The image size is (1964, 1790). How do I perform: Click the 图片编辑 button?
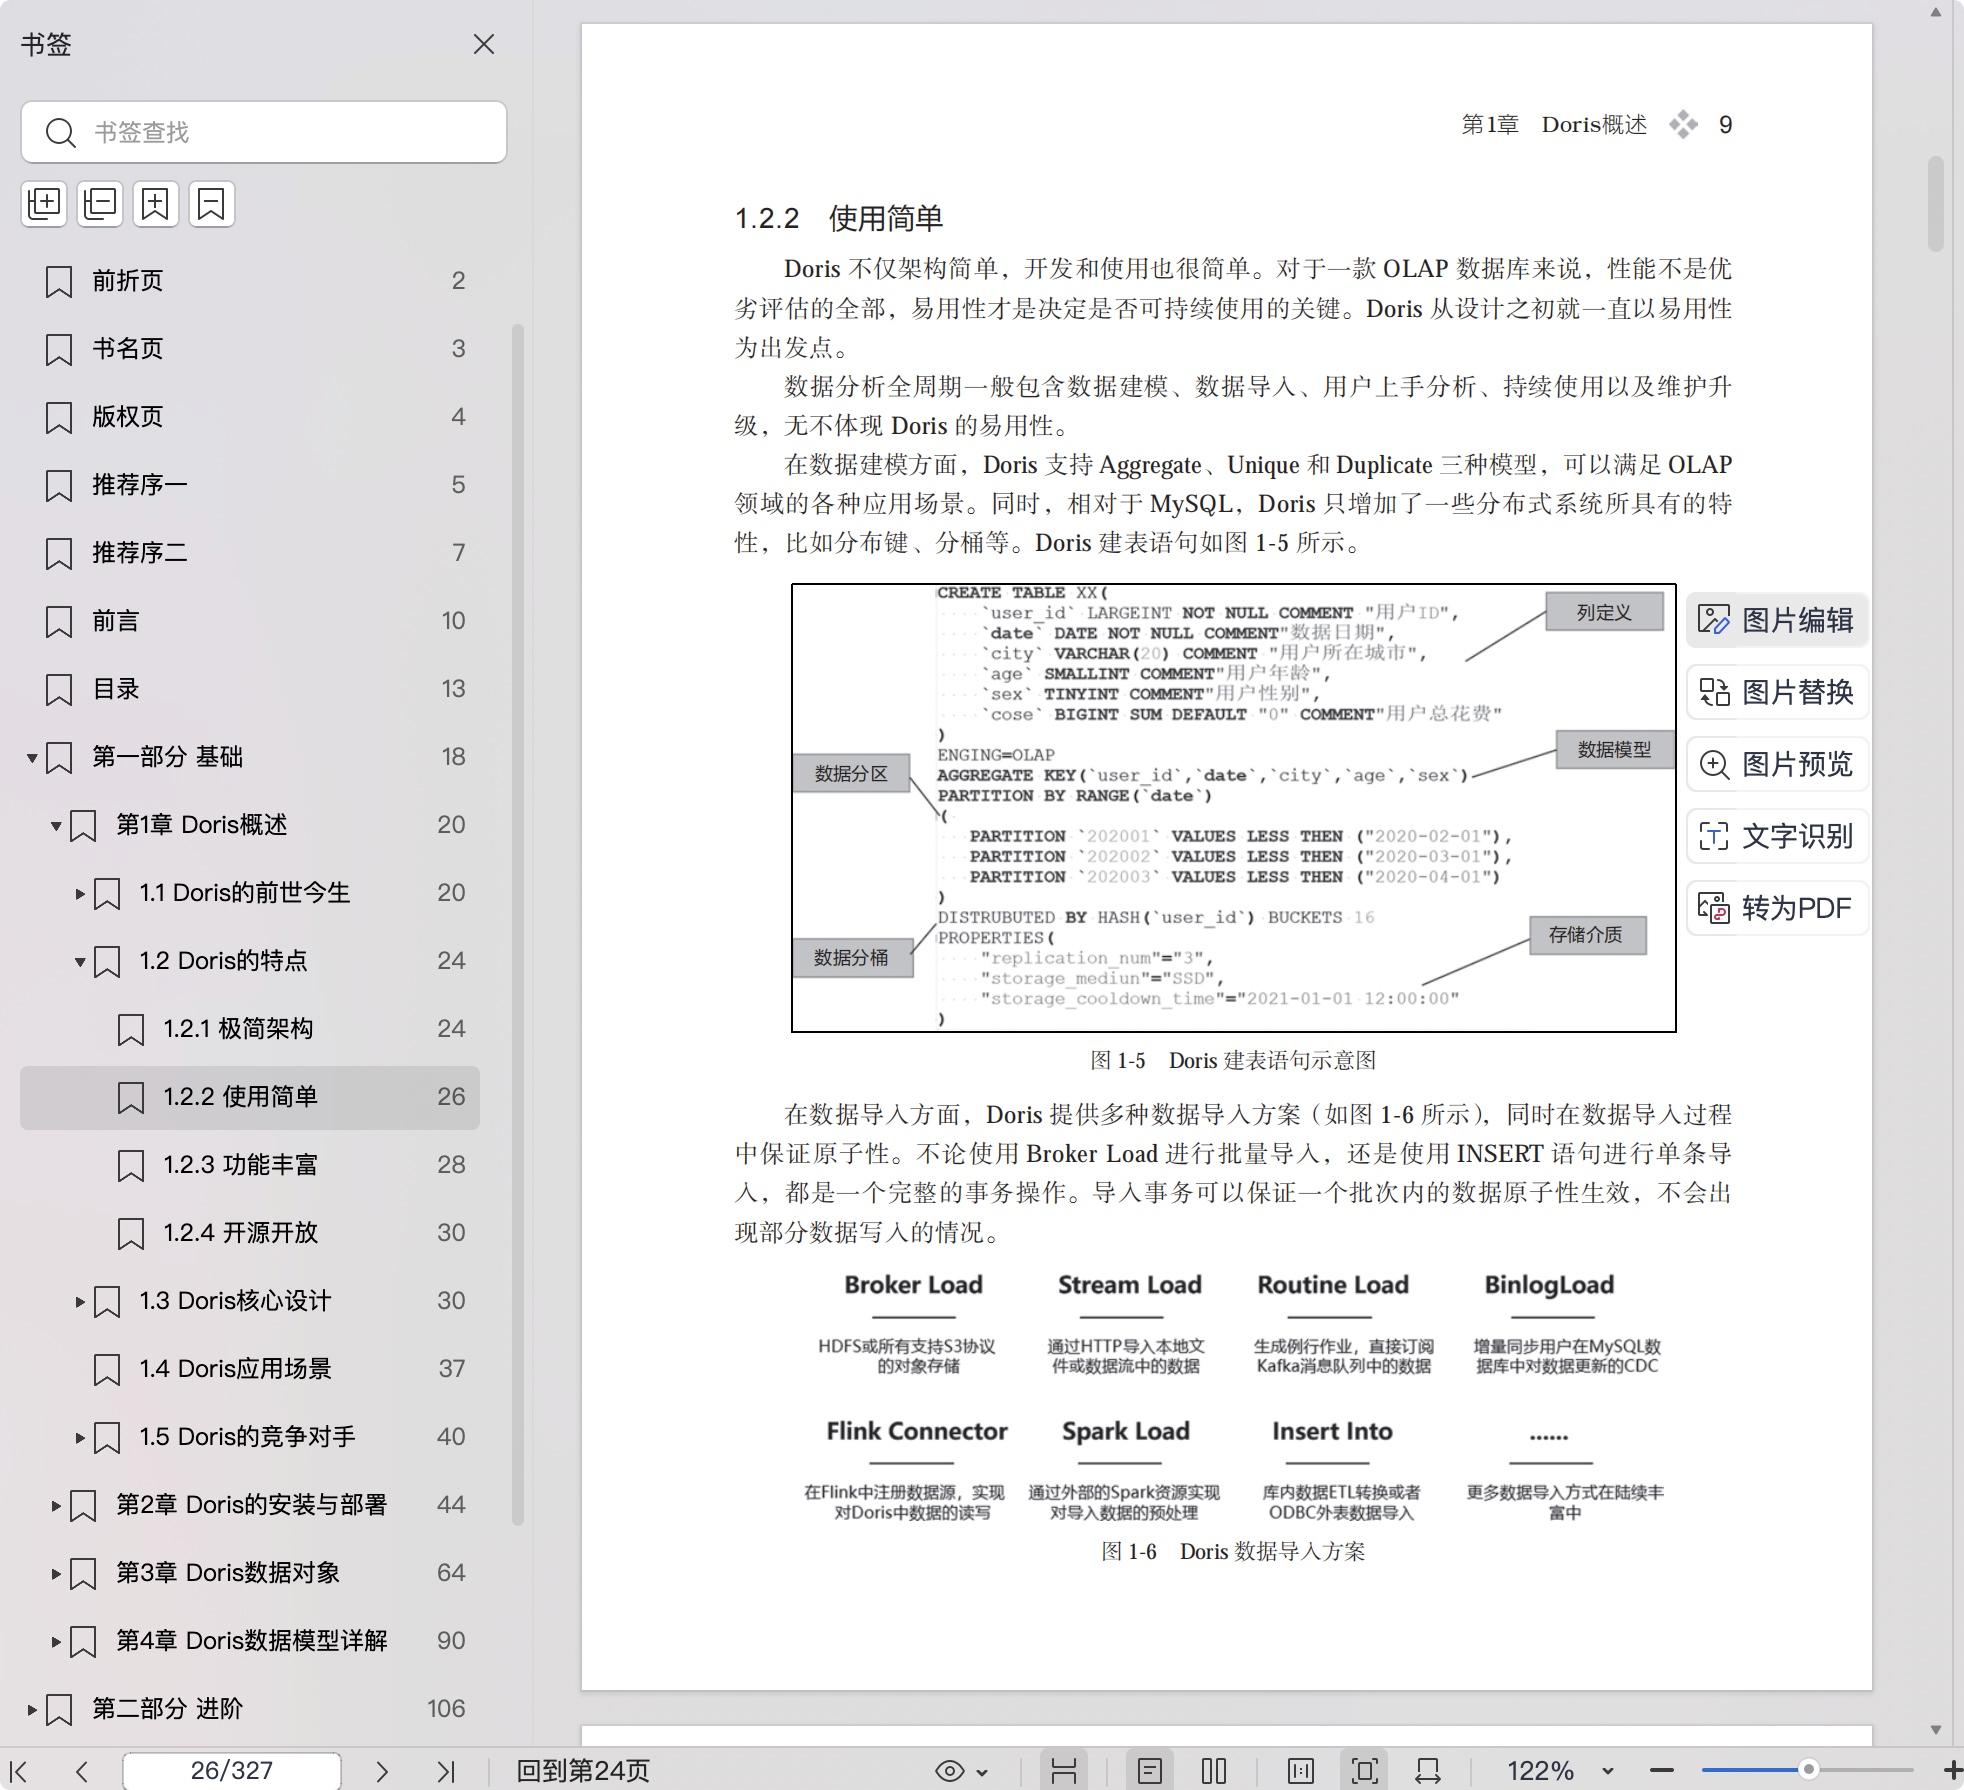pyautogui.click(x=1777, y=620)
